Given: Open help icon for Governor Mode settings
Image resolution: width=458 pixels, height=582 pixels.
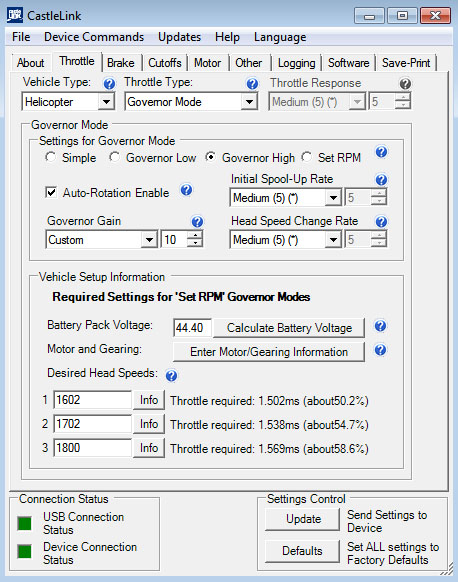Looking at the screenshot, I should (x=381, y=152).
